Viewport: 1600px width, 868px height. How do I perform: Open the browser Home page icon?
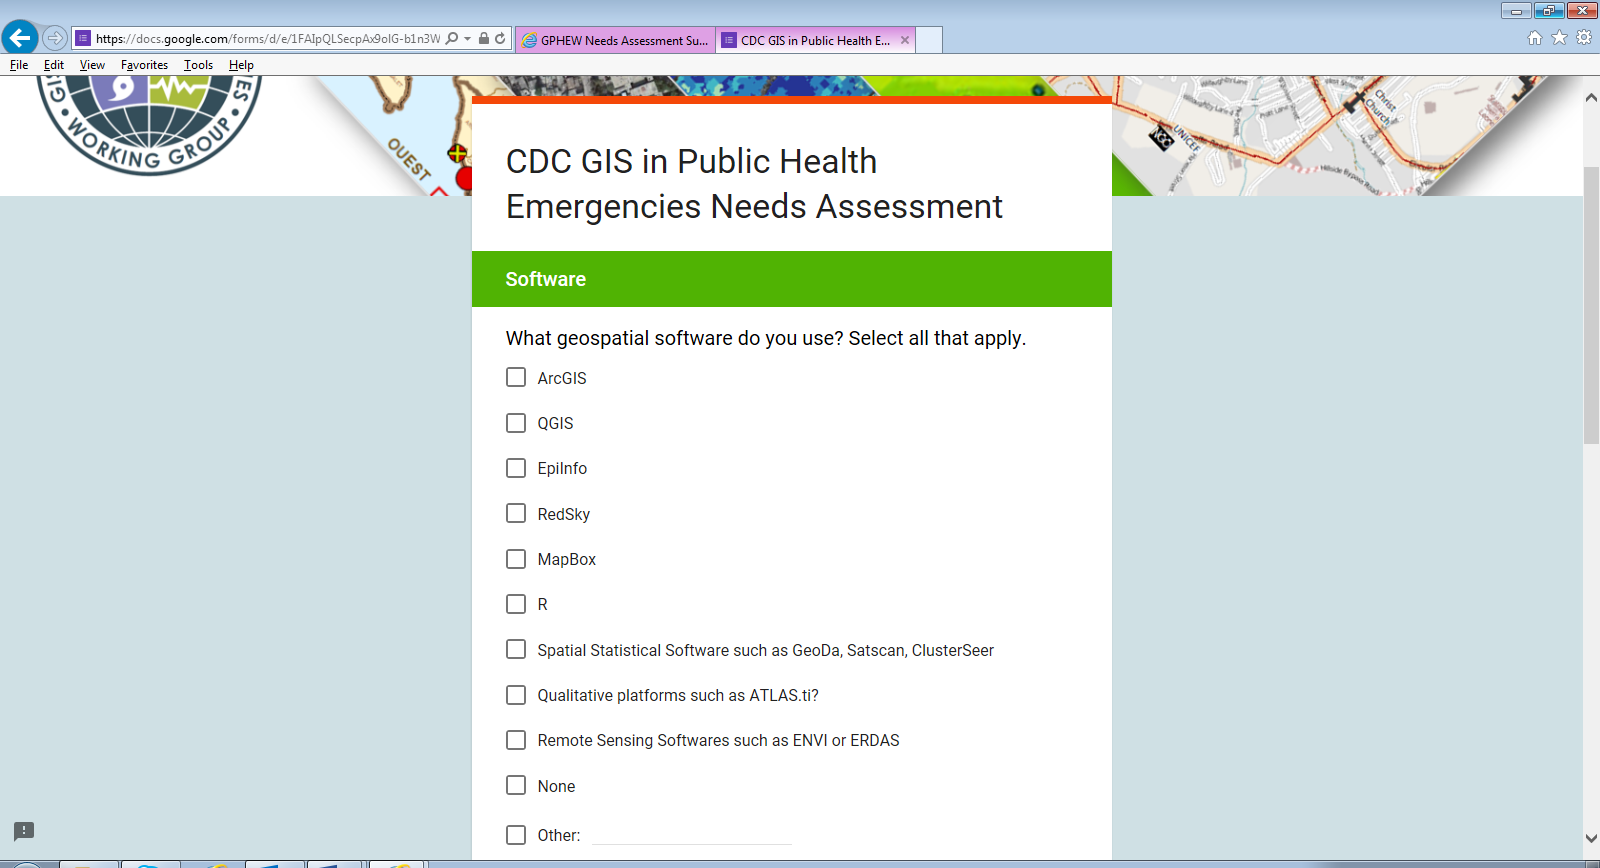(x=1535, y=38)
